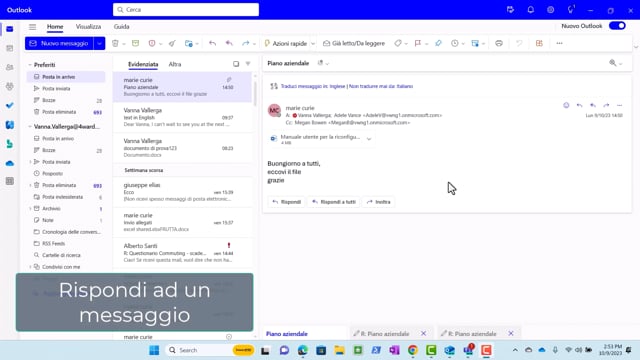Click the Delete trash icon in toolbar
This screenshot has height=360, width=640.
115,43
